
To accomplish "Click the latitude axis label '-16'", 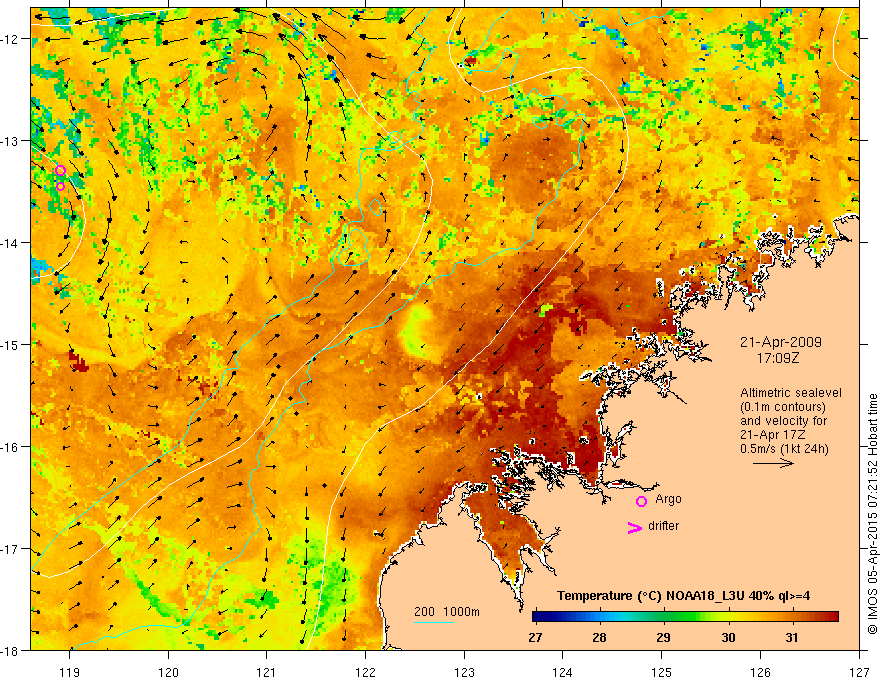I will click(11, 447).
